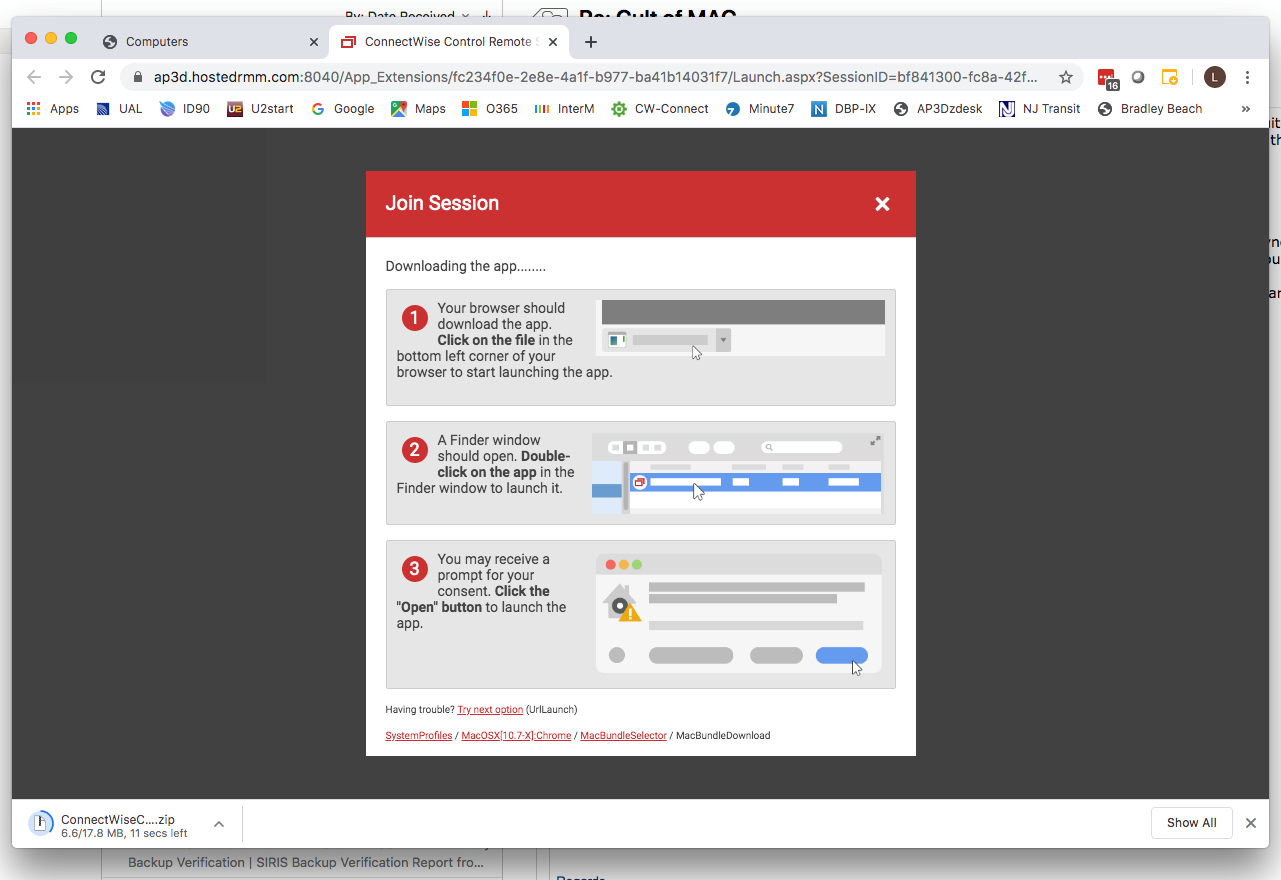Open the Maps bookmark

(x=418, y=108)
